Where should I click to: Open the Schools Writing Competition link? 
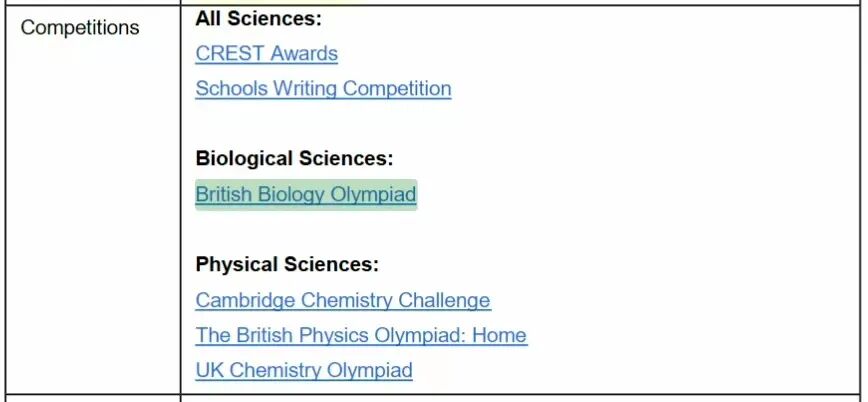pyautogui.click(x=323, y=89)
